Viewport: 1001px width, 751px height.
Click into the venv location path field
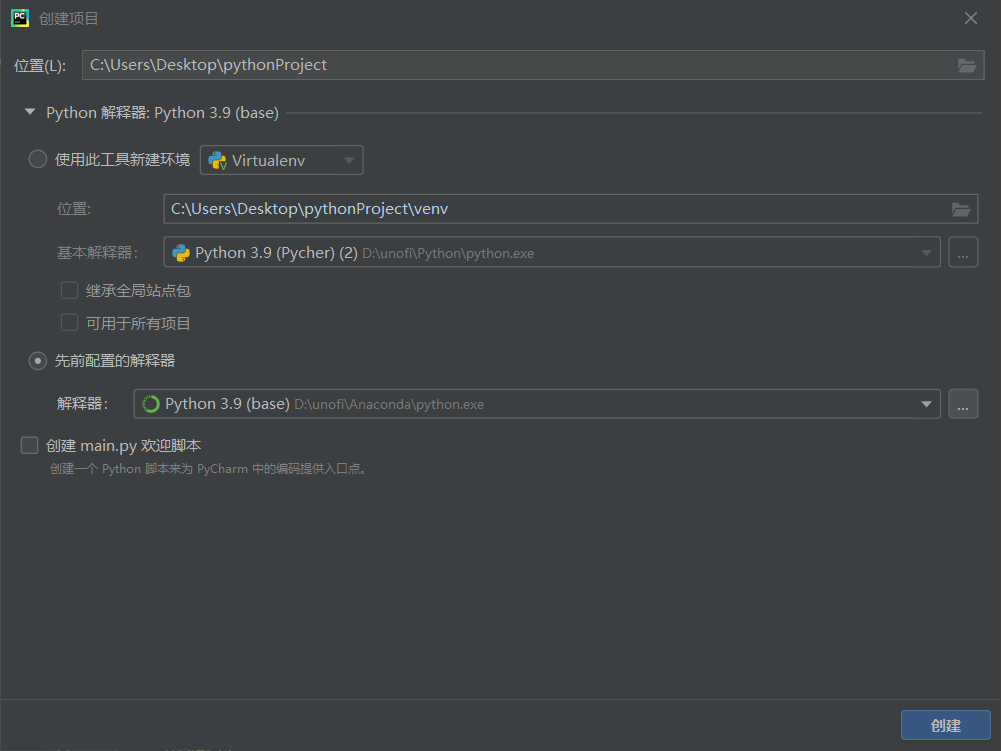570,209
